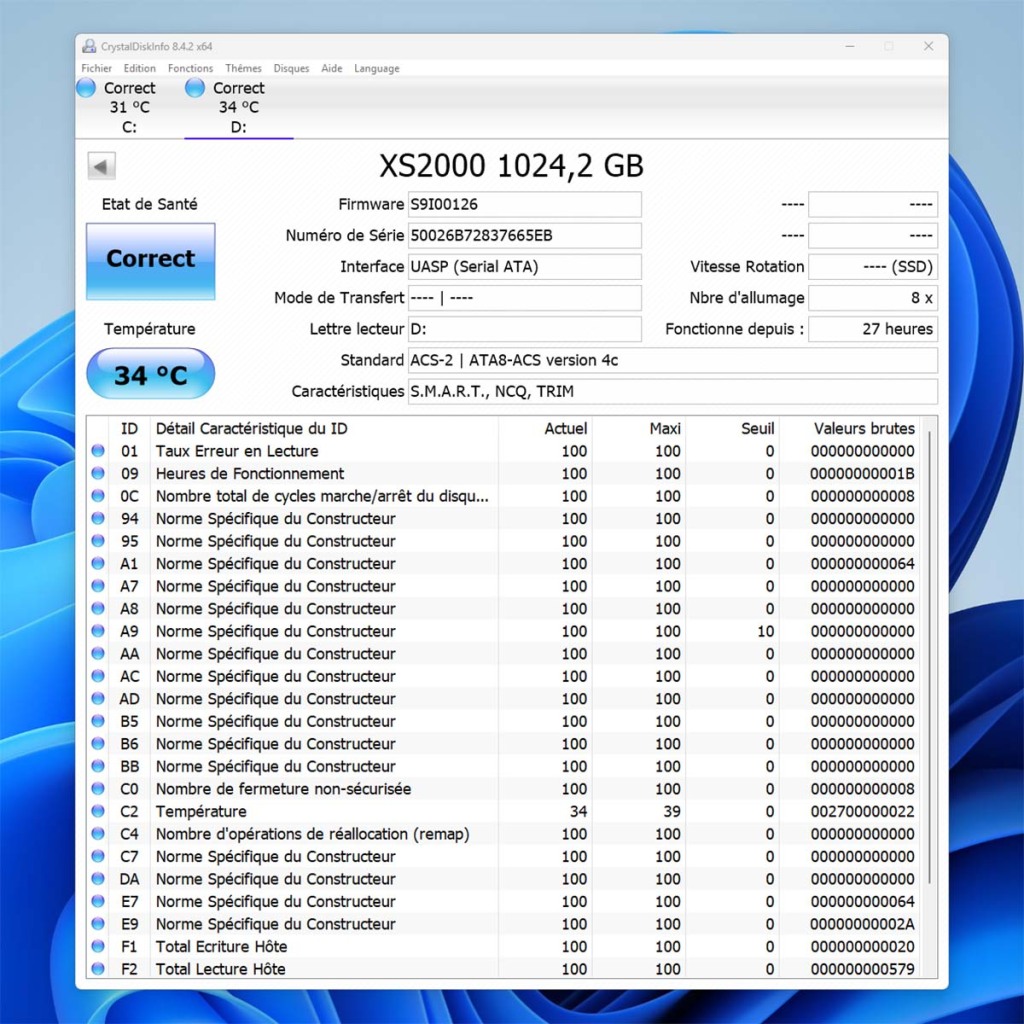The width and height of the screenshot is (1024, 1024).
Task: Click the Seuil column header
Action: coord(732,428)
